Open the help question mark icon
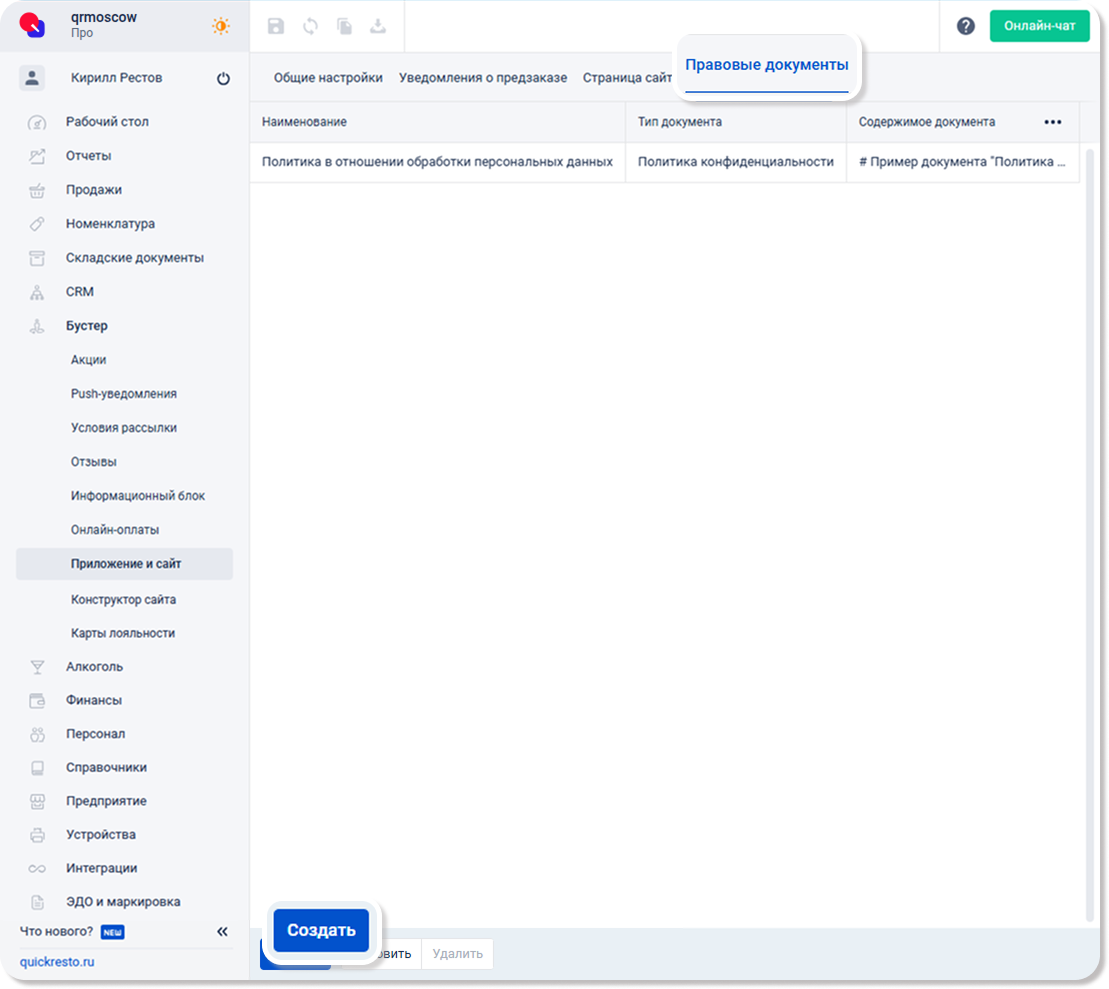 coord(965,27)
